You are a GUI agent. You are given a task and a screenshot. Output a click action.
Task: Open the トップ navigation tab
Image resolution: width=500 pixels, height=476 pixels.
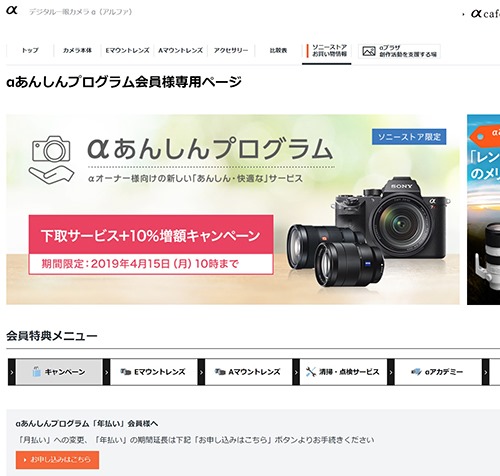click(30, 50)
